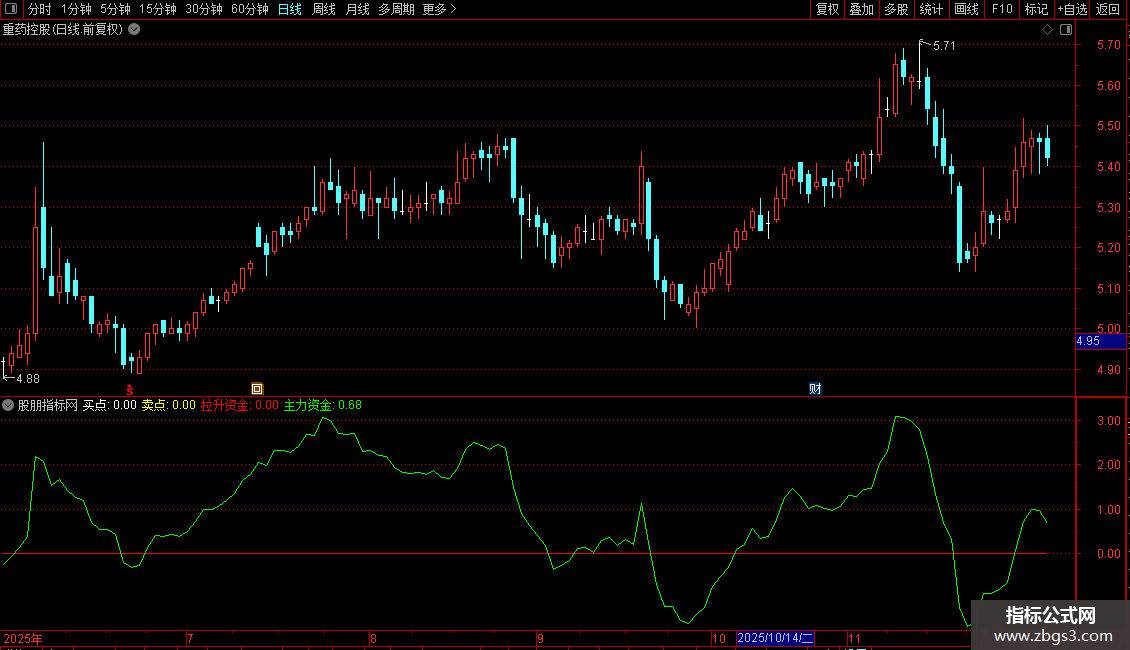The width and height of the screenshot is (1130, 650).
Task: Toggle the side panel icon at top right
Action: pos(1066,30)
